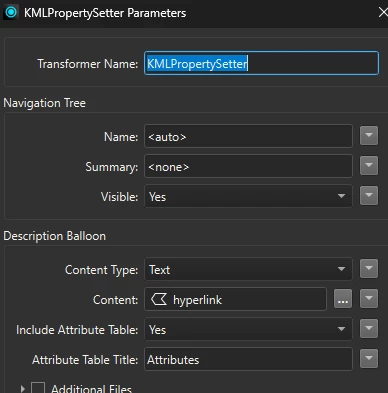Open the options arrow beside Content field
This screenshot has width=388, height=393.
pyautogui.click(x=369, y=299)
